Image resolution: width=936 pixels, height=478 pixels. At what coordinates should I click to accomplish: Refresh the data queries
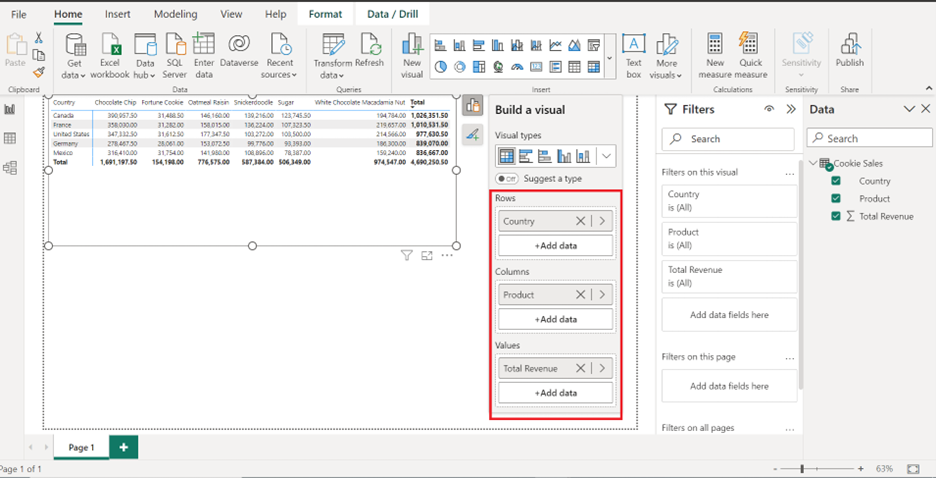click(x=371, y=50)
